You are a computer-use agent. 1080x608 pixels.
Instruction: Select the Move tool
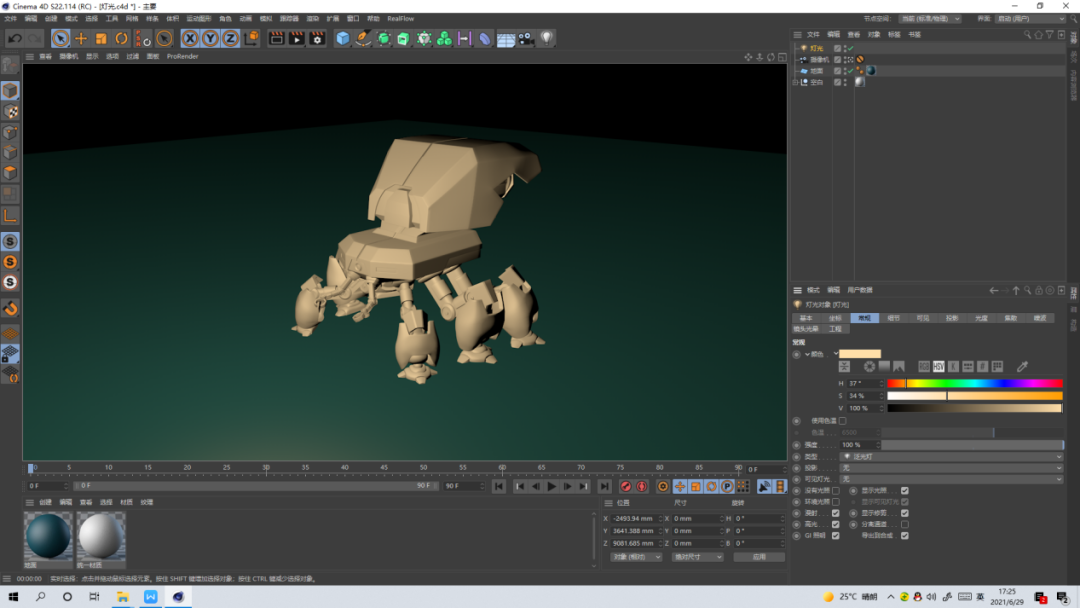[x=81, y=39]
